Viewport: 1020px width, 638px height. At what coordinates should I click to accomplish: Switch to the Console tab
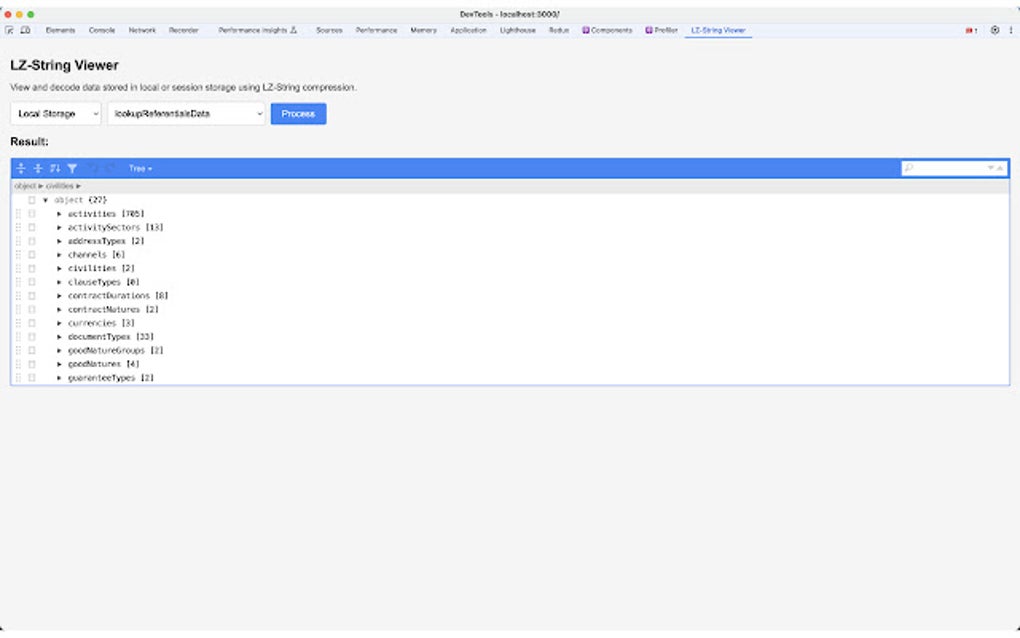coord(100,30)
